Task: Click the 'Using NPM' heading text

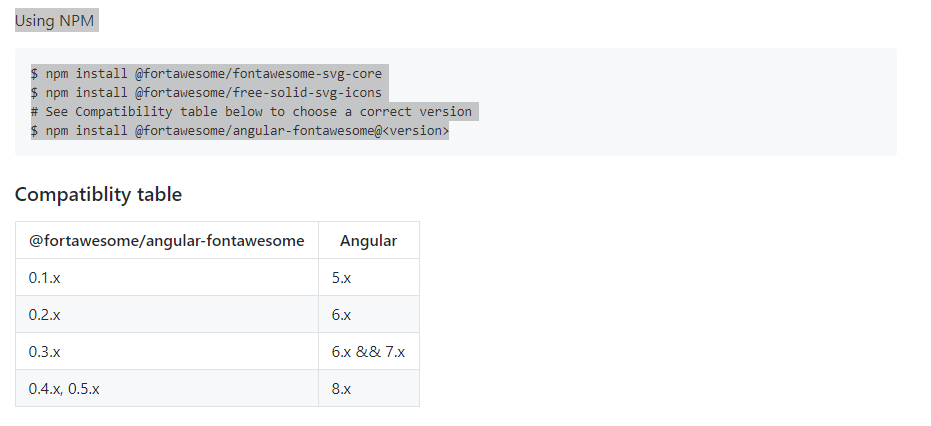Action: point(55,20)
